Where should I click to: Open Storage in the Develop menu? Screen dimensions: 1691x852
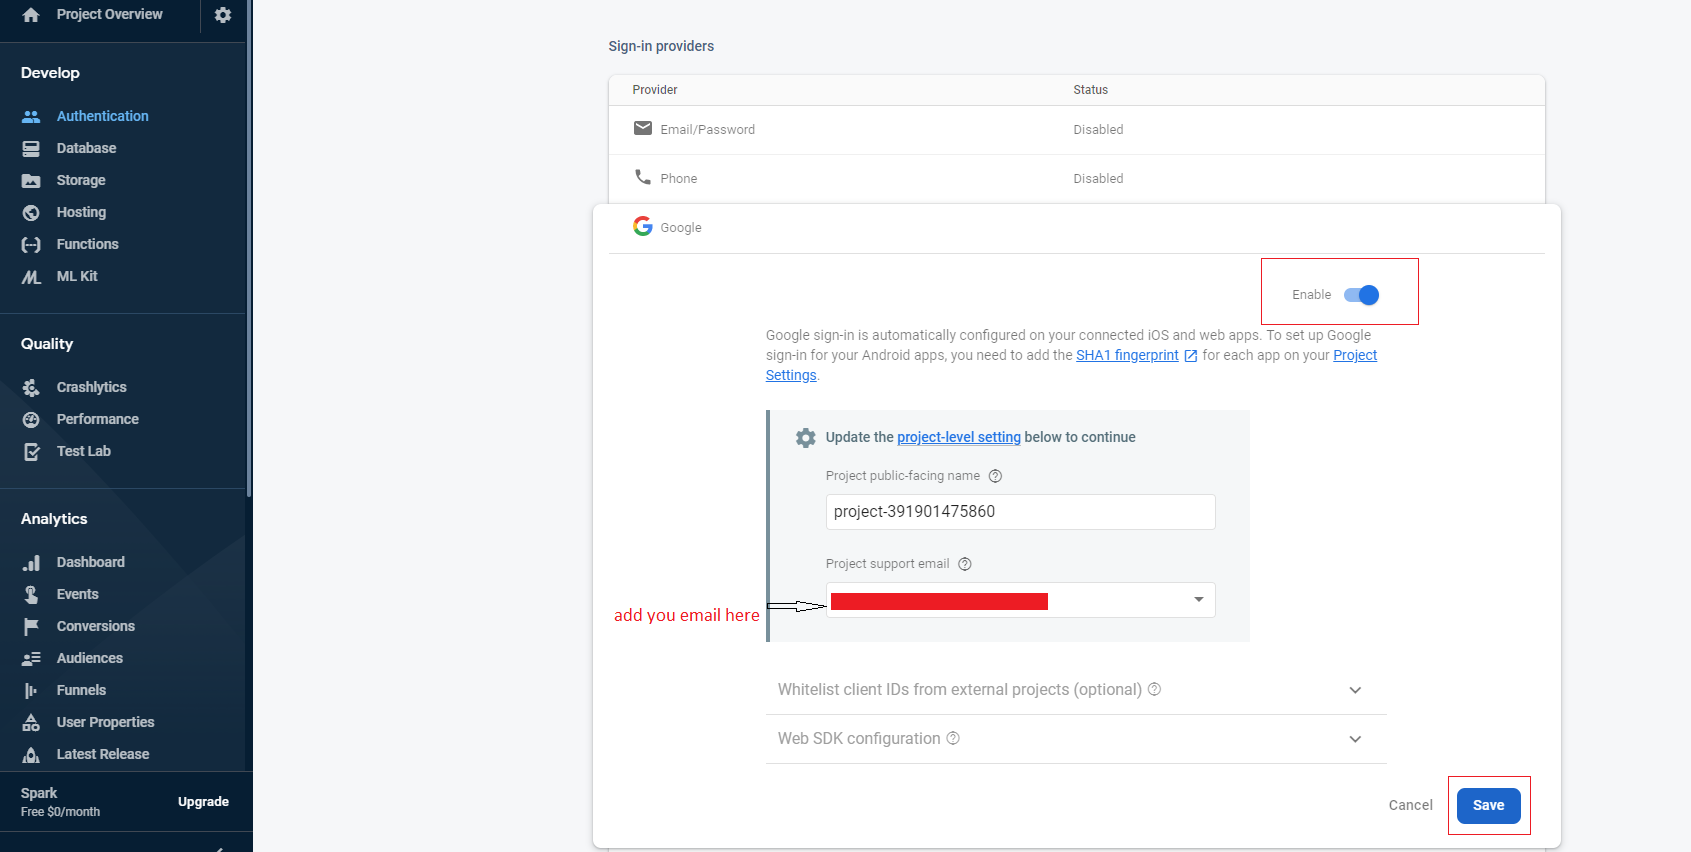click(x=81, y=180)
